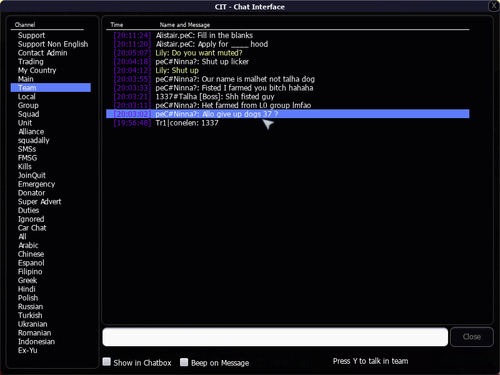The height and width of the screenshot is (375, 500).
Task: Select the highlighted Team channel
Action: point(51,88)
